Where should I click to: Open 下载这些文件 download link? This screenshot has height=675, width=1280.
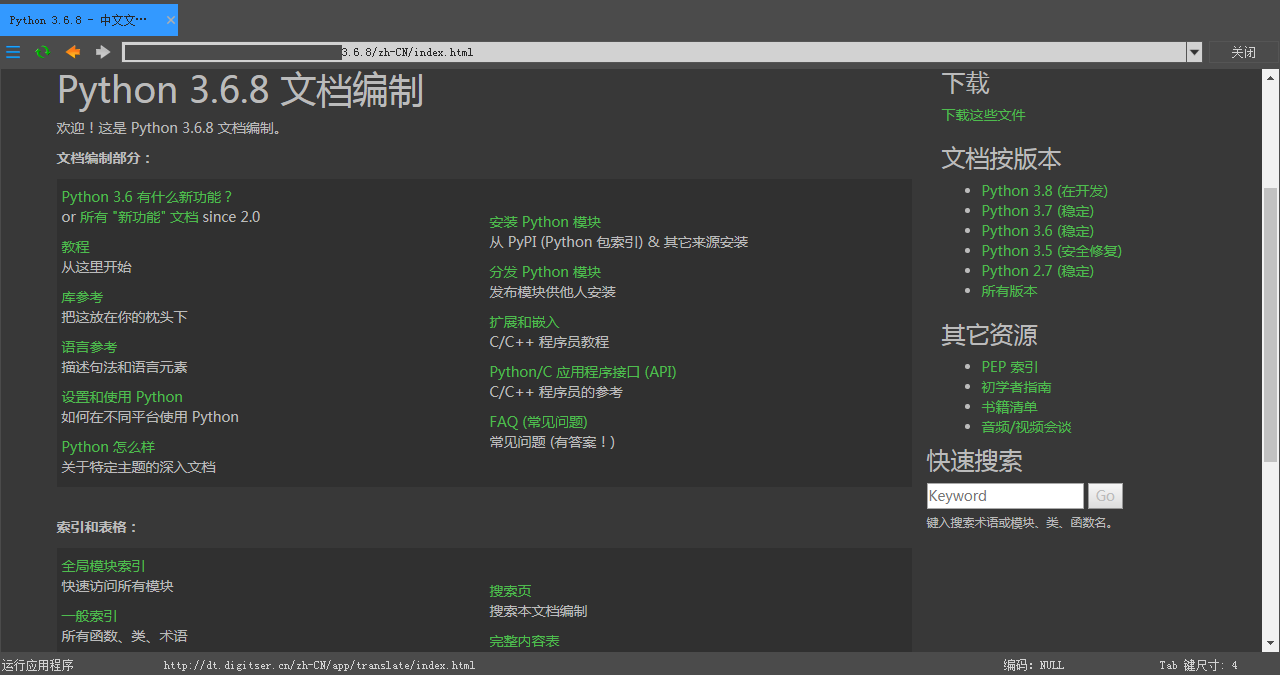pyautogui.click(x=983, y=114)
